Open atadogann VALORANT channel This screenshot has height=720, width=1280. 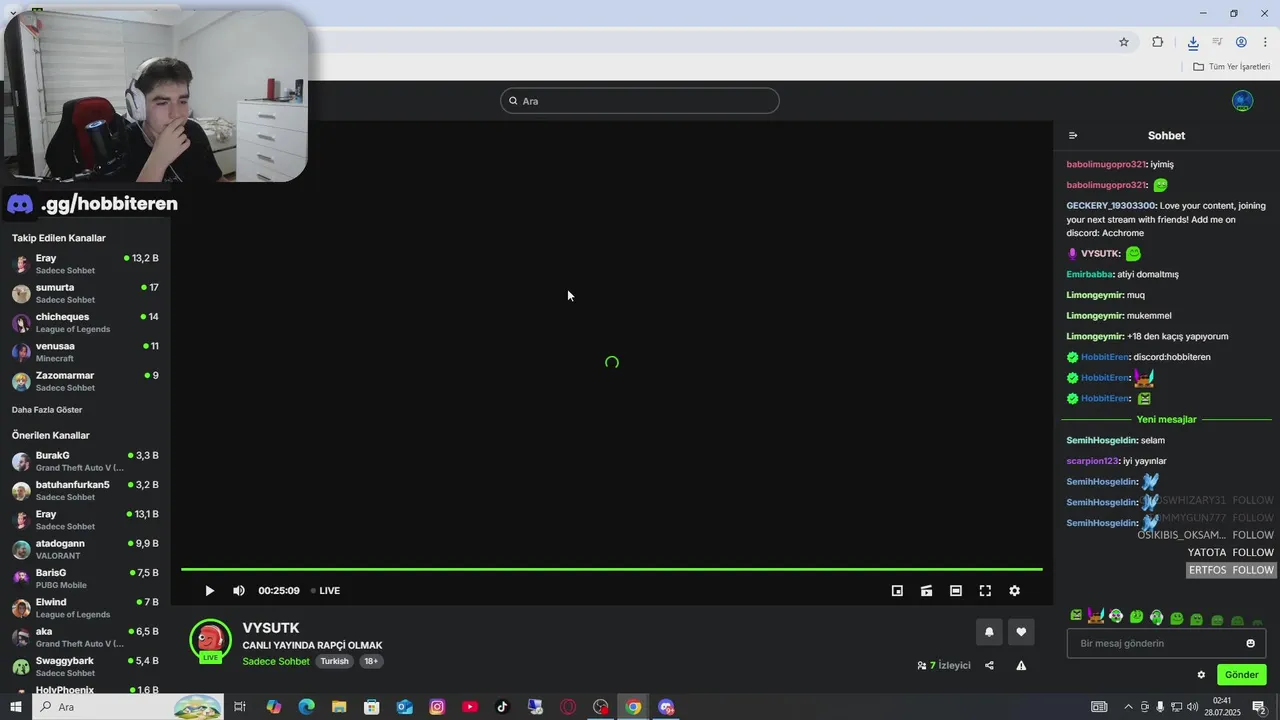[x=85, y=549]
